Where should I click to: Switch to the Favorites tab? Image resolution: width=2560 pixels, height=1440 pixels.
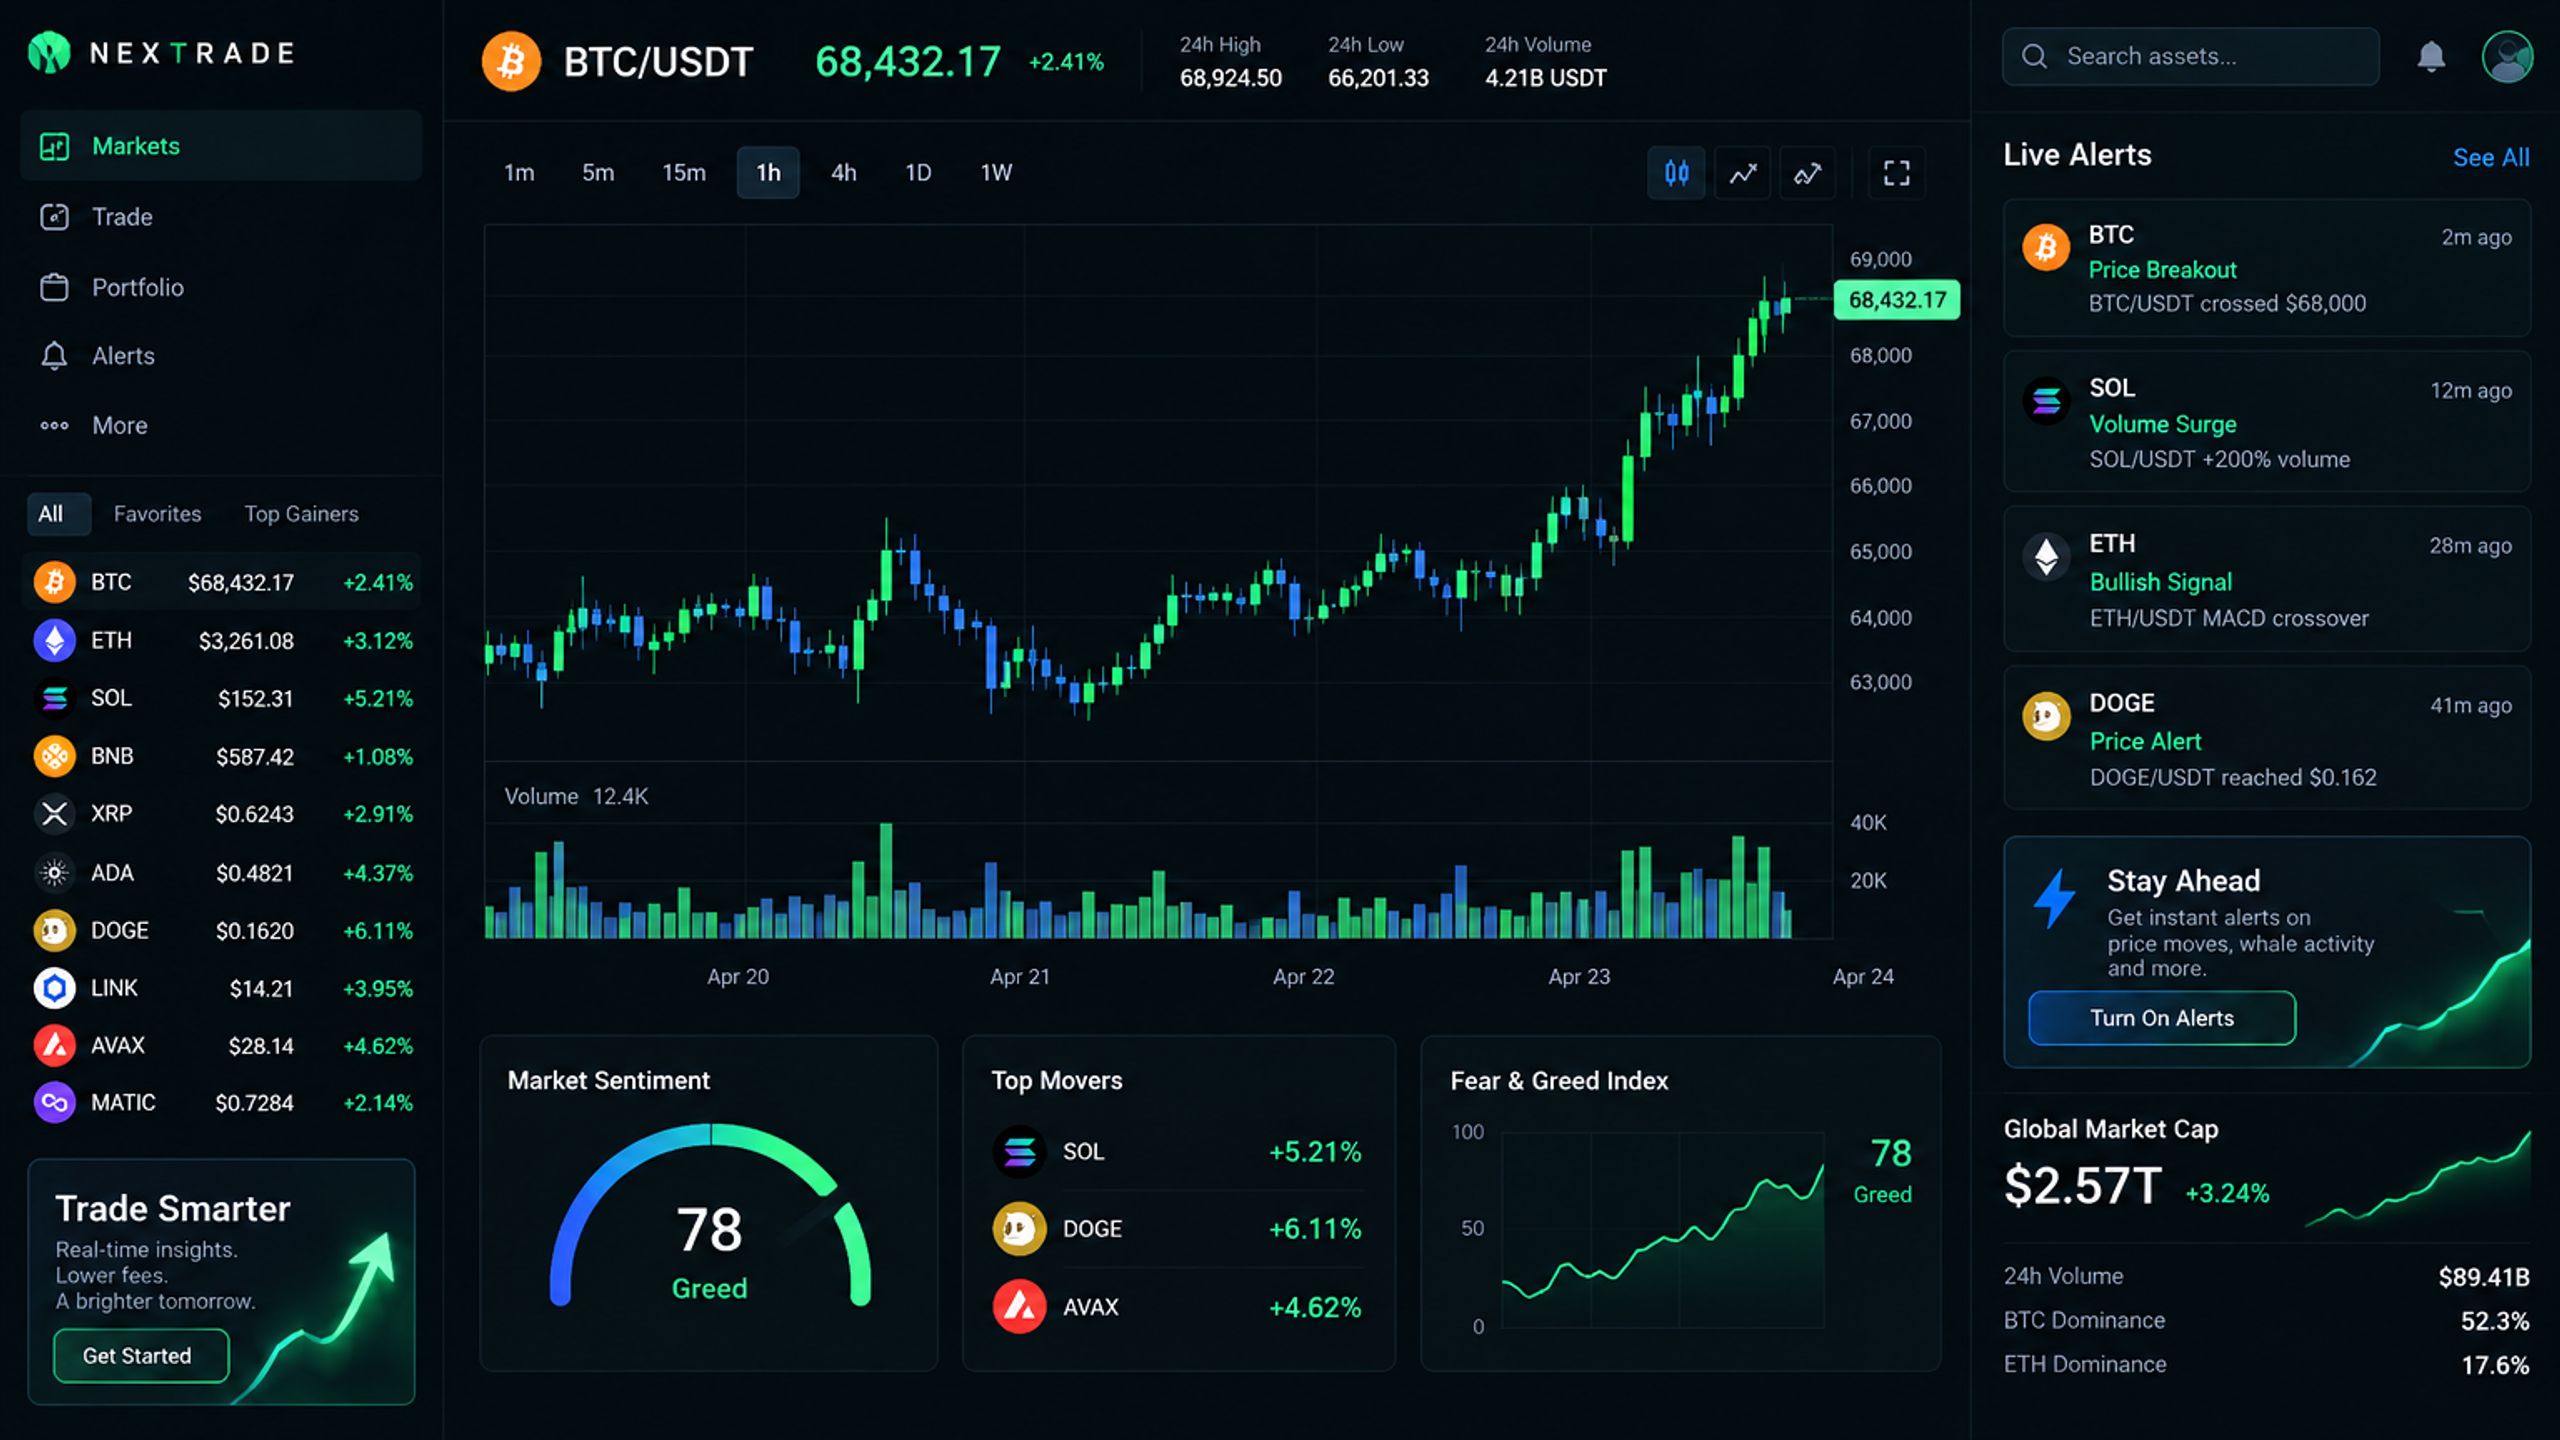[157, 514]
